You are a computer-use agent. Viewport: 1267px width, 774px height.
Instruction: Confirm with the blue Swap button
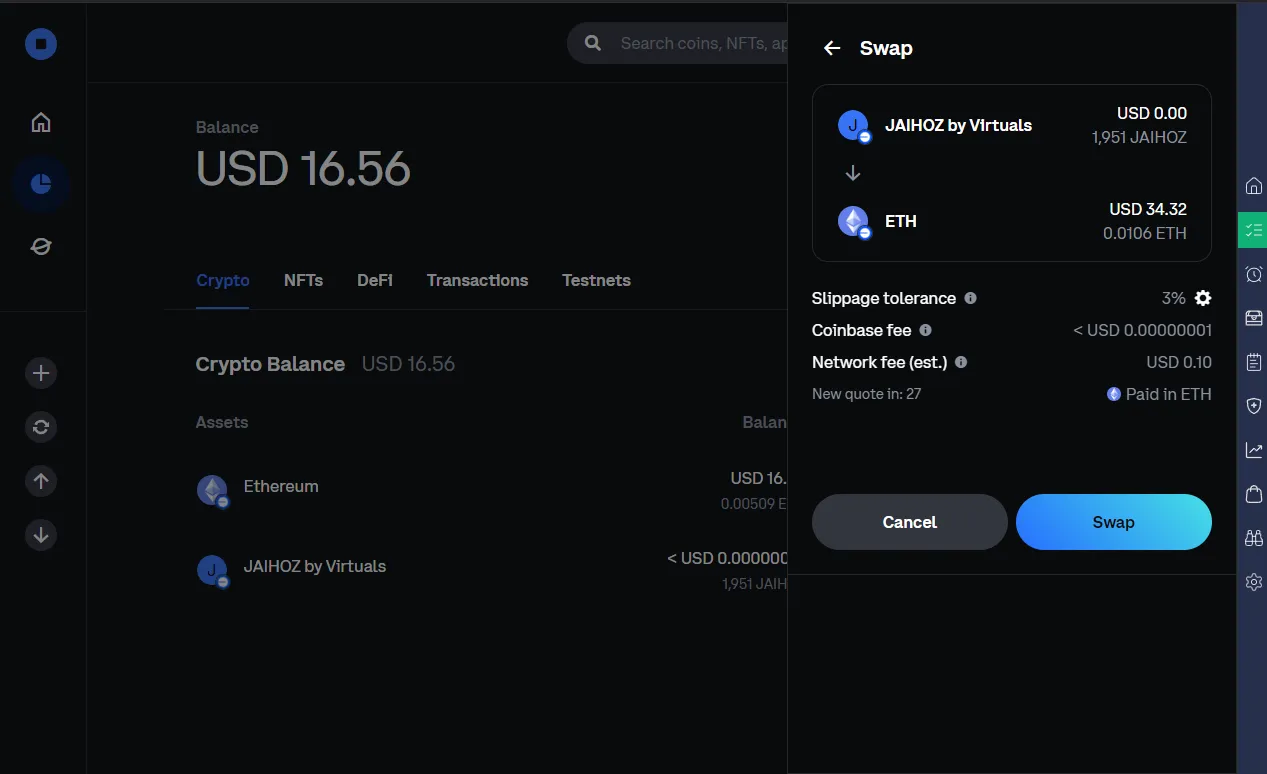tap(1114, 522)
